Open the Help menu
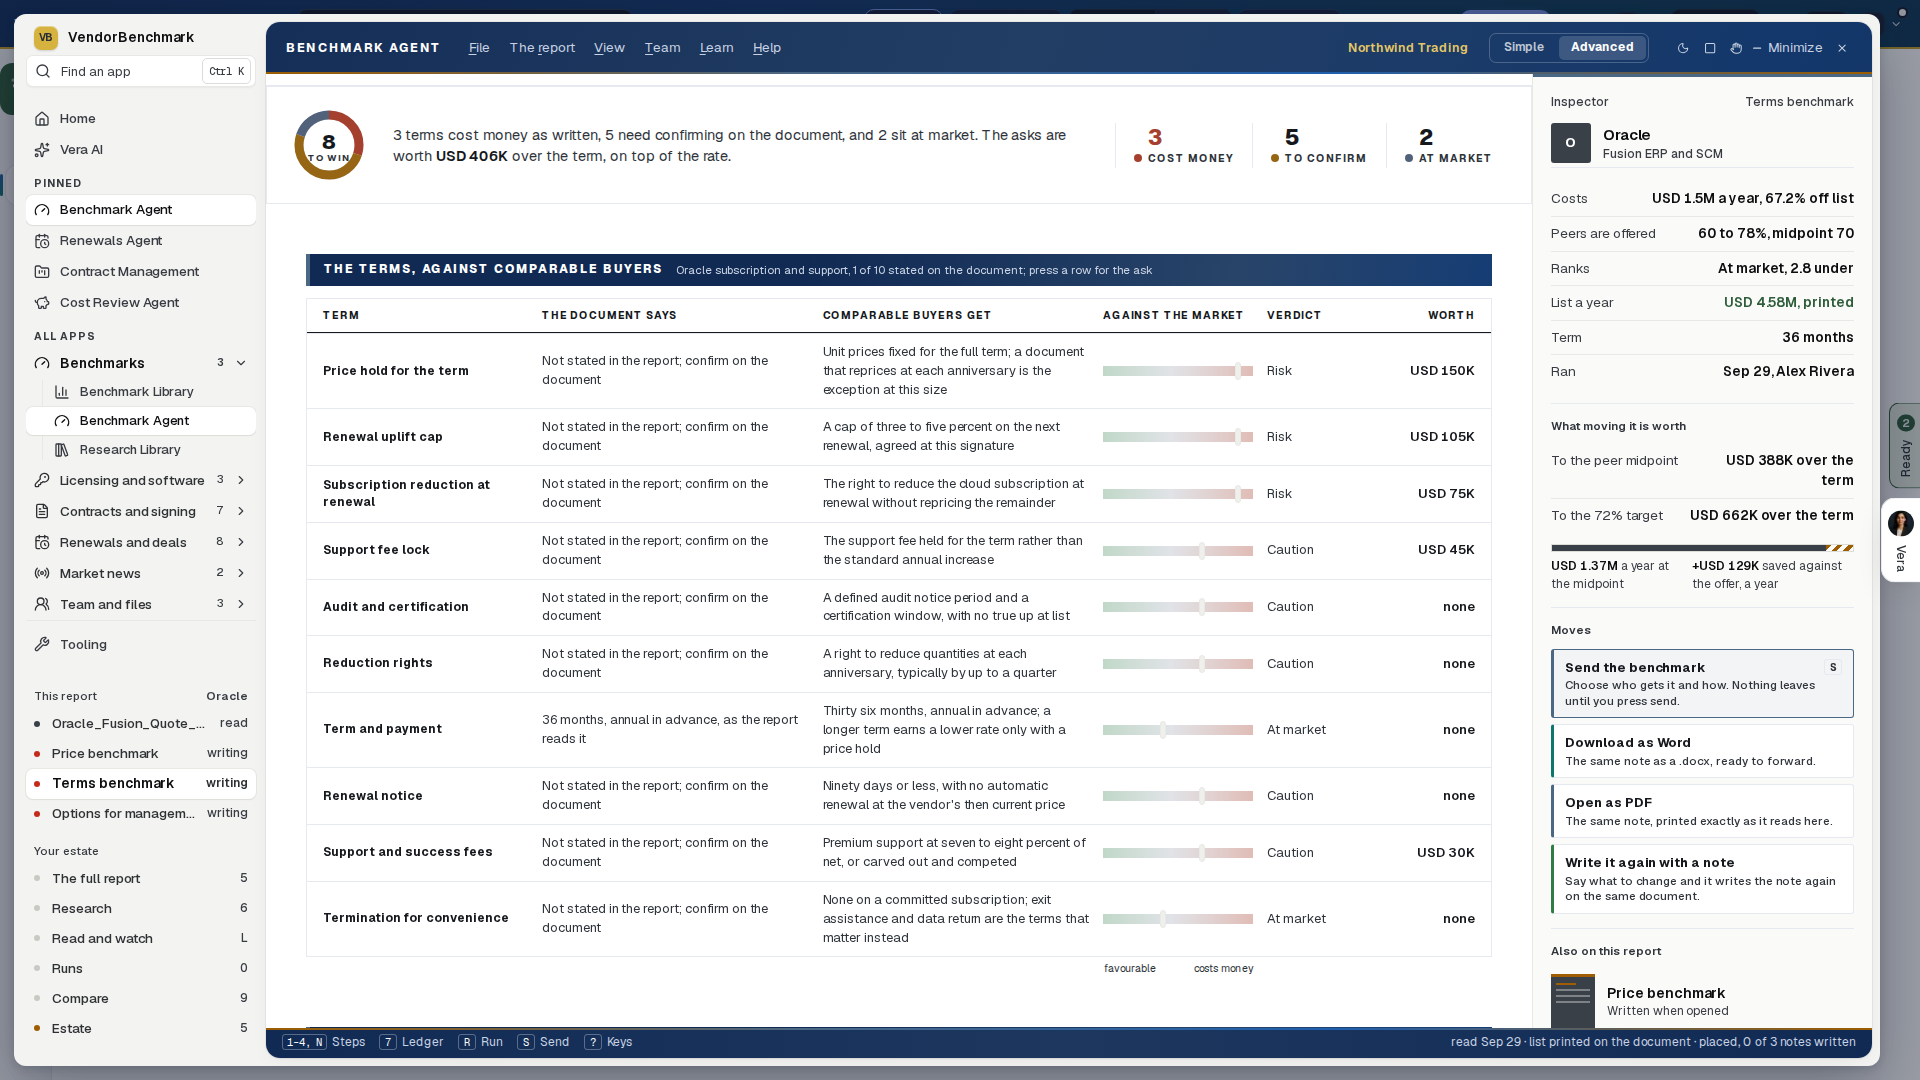 point(767,48)
